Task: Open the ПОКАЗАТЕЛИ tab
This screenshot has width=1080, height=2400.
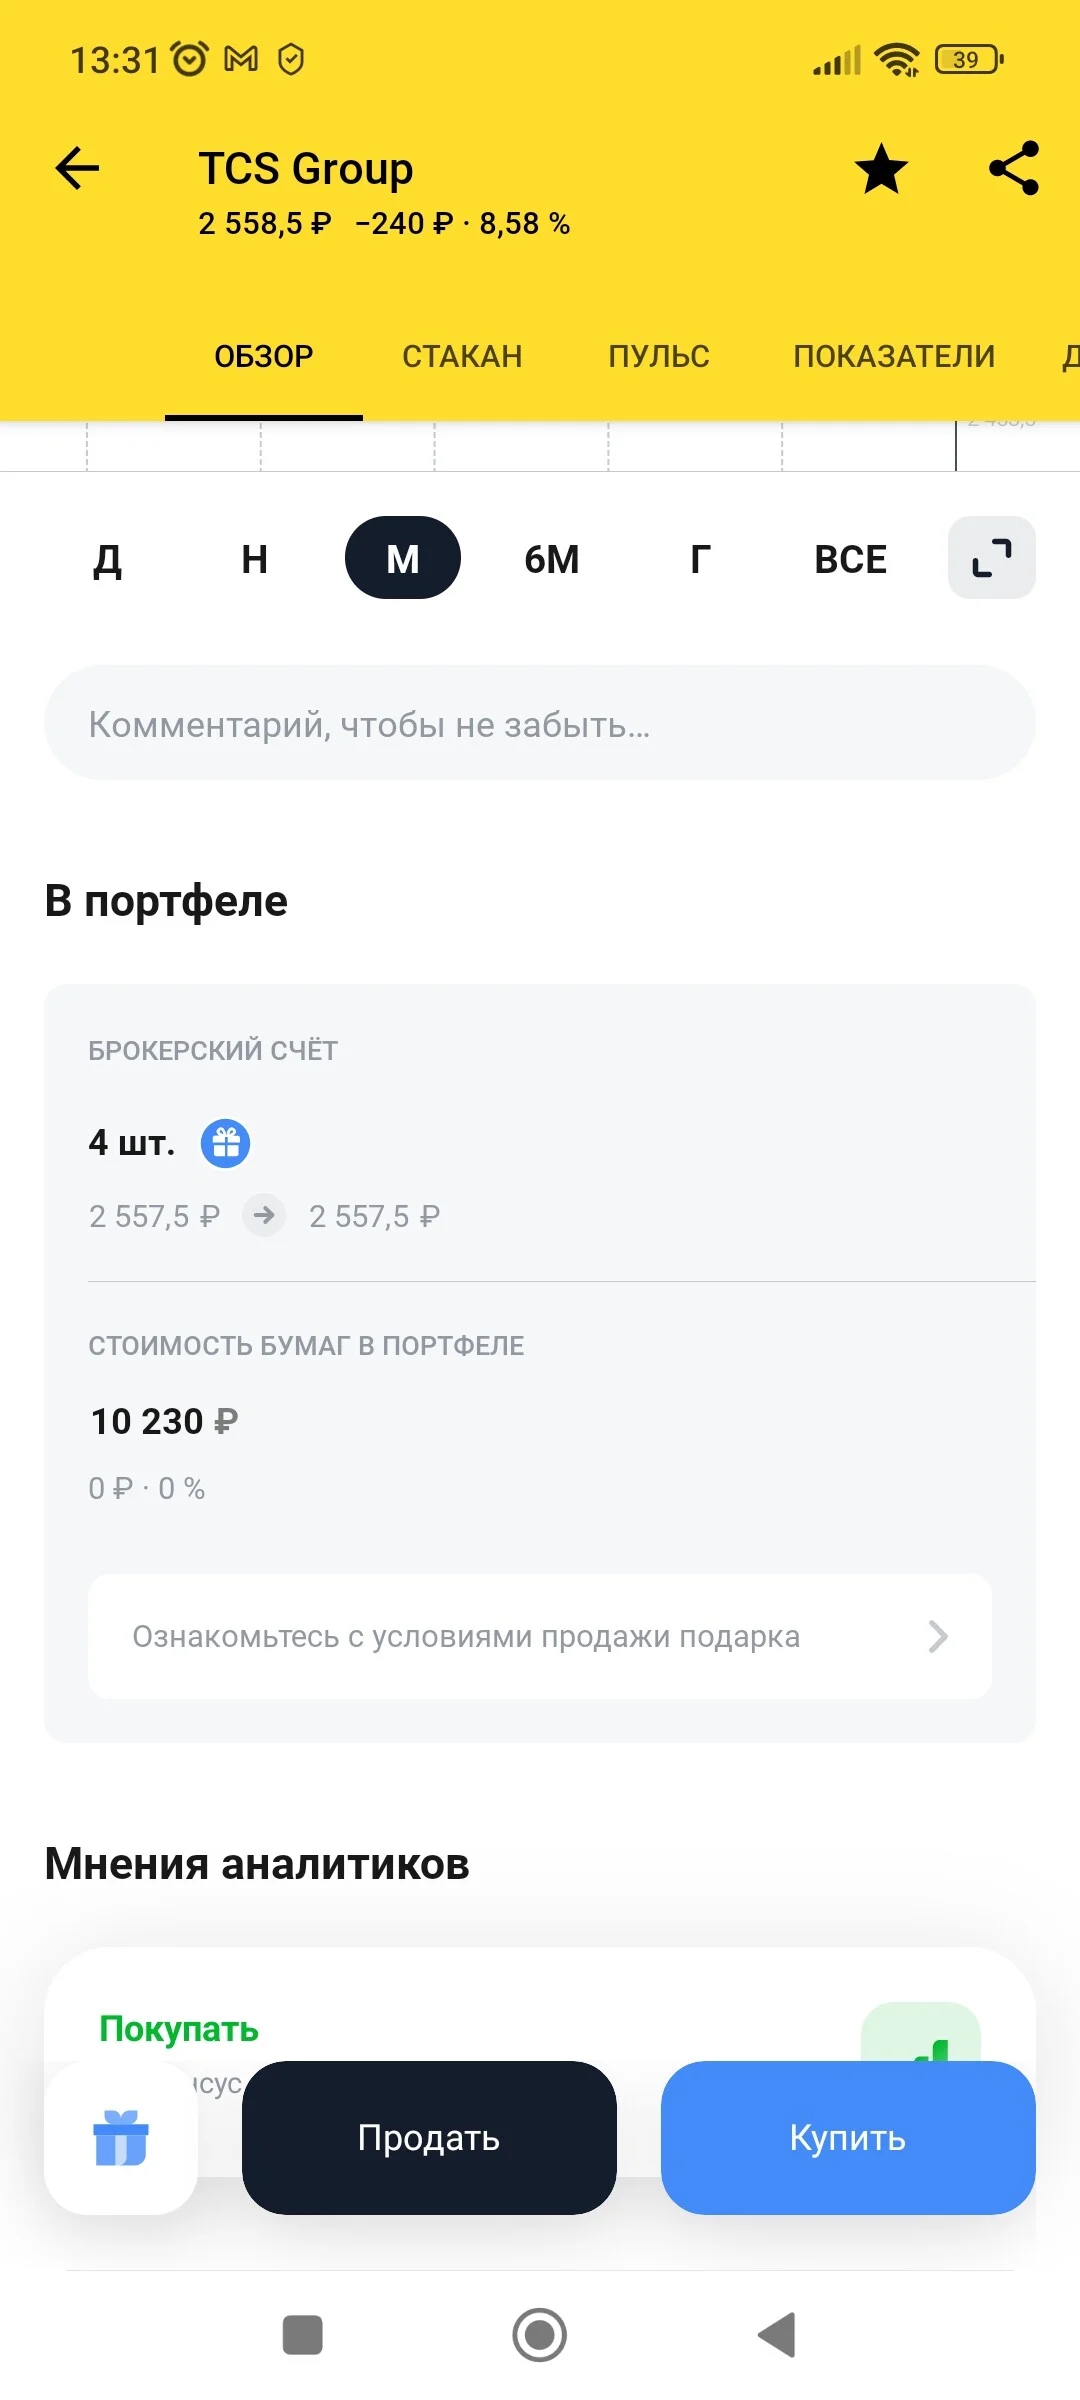Action: [894, 357]
